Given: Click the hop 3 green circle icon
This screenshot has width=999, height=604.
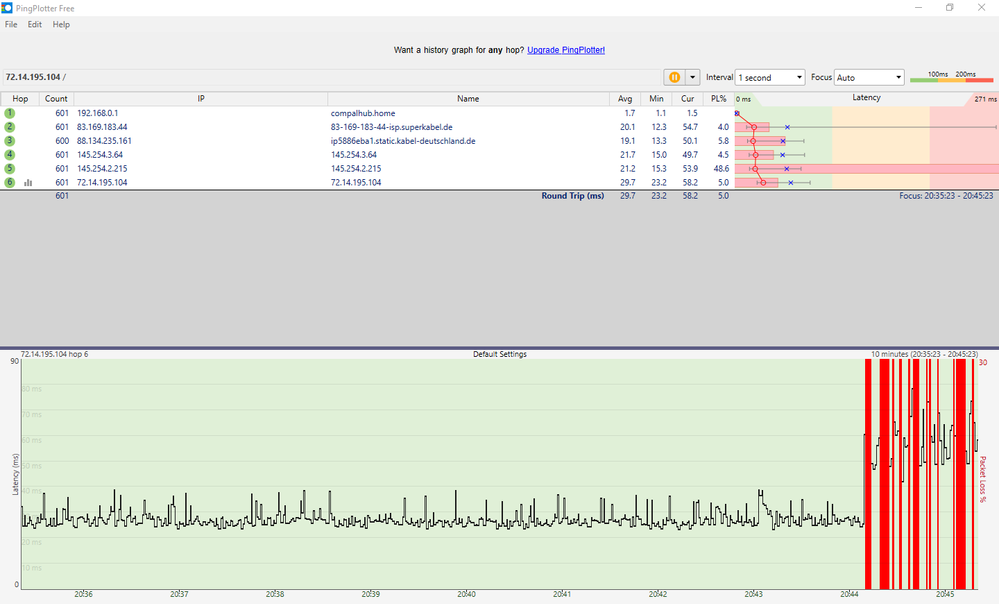Looking at the screenshot, I should 10,141.
